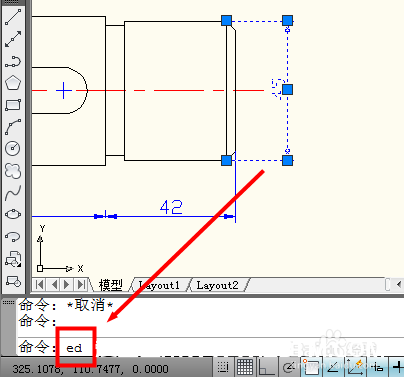Select the Ellipse tool
Image resolution: width=404 pixels, height=377 pixels.
click(x=13, y=214)
